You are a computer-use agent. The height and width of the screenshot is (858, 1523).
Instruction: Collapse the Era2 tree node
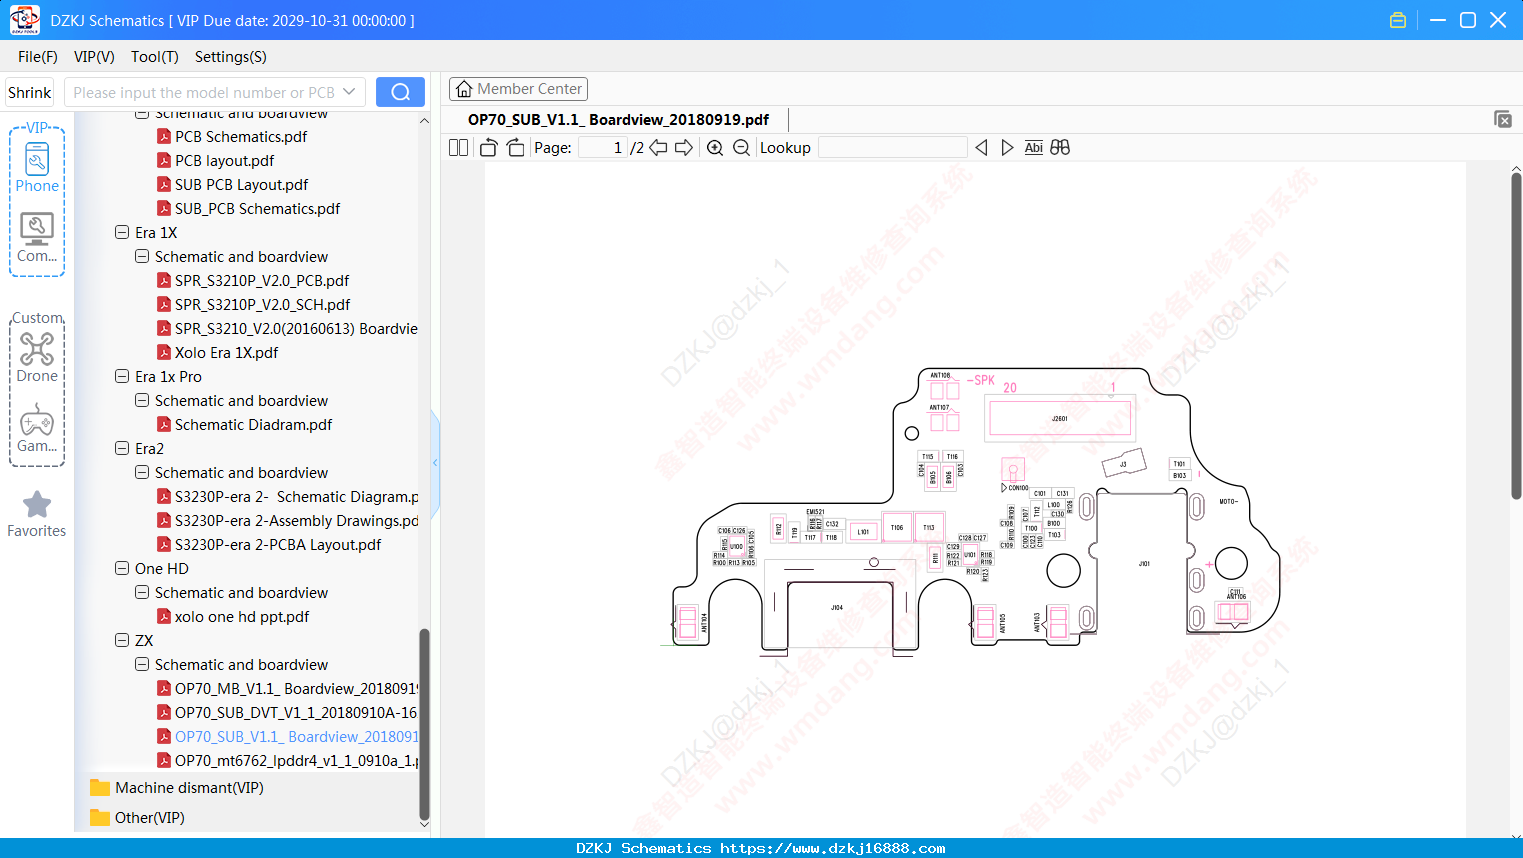[122, 449]
